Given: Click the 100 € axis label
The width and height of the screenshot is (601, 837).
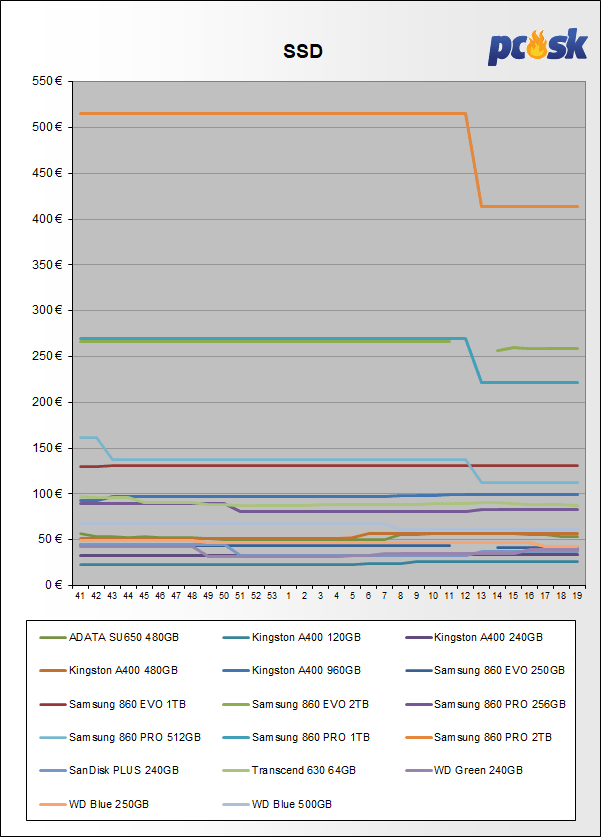Looking at the screenshot, I should point(47,494).
